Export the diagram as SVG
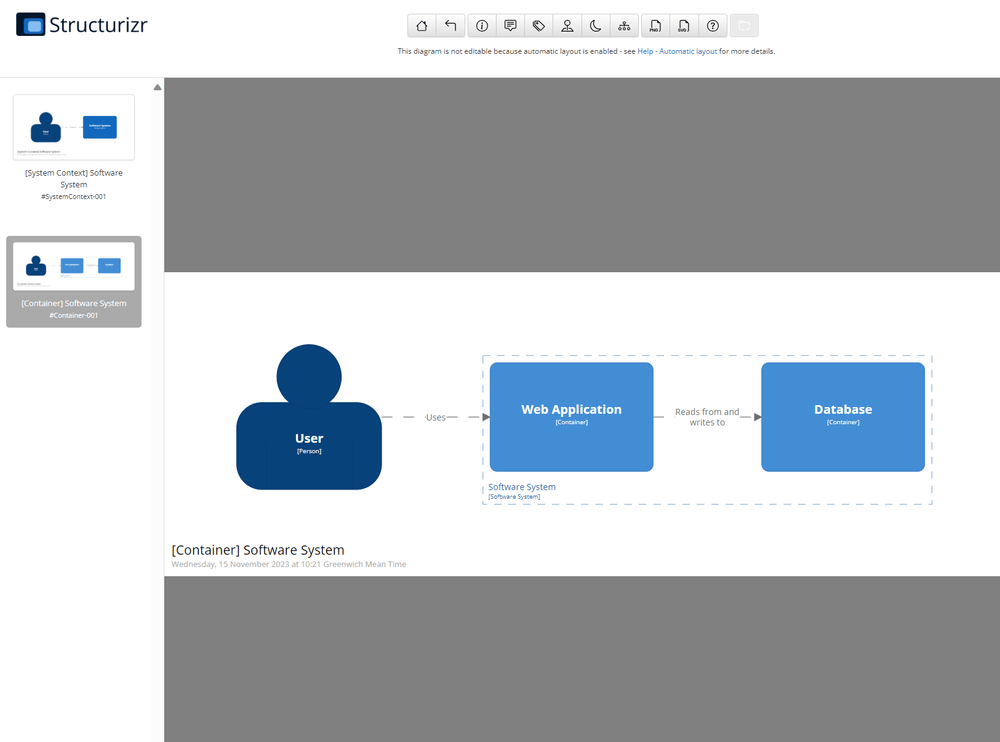Screen dimensions: 1000x742 tap(683, 25)
